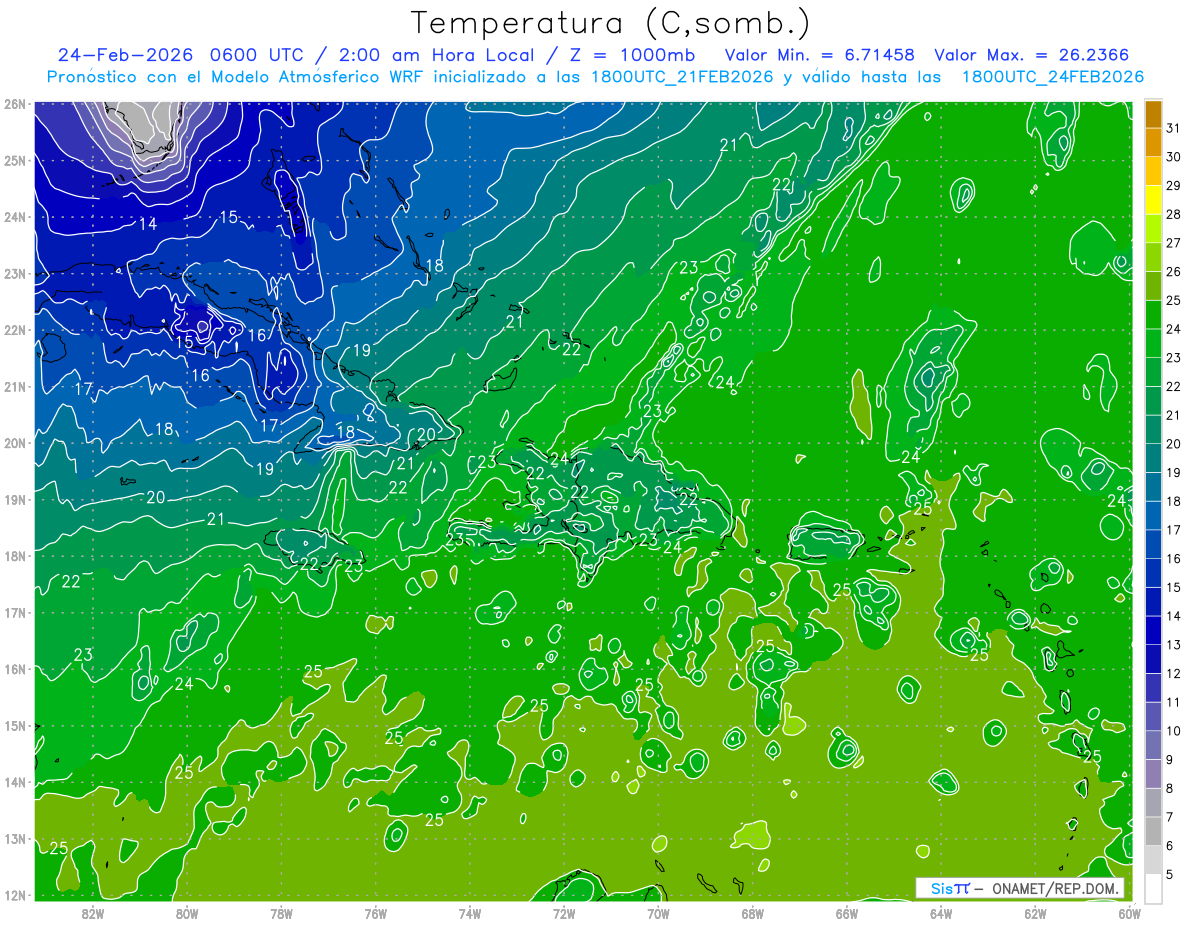This screenshot has height=927, width=1200.
Task: Select the forecast date '24-Feb-2026'
Action: [x=124, y=55]
